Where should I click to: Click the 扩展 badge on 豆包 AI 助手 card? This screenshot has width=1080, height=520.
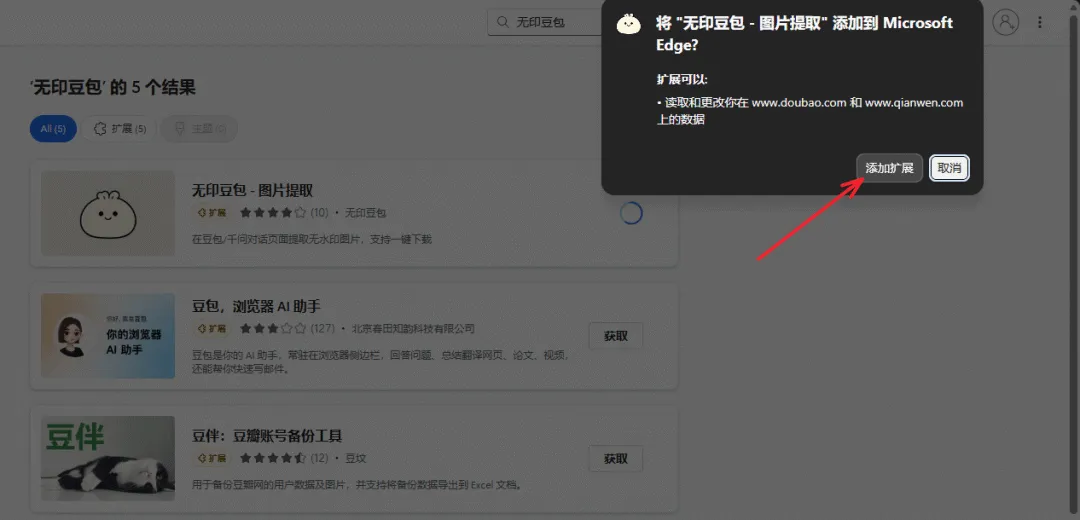[212, 329]
